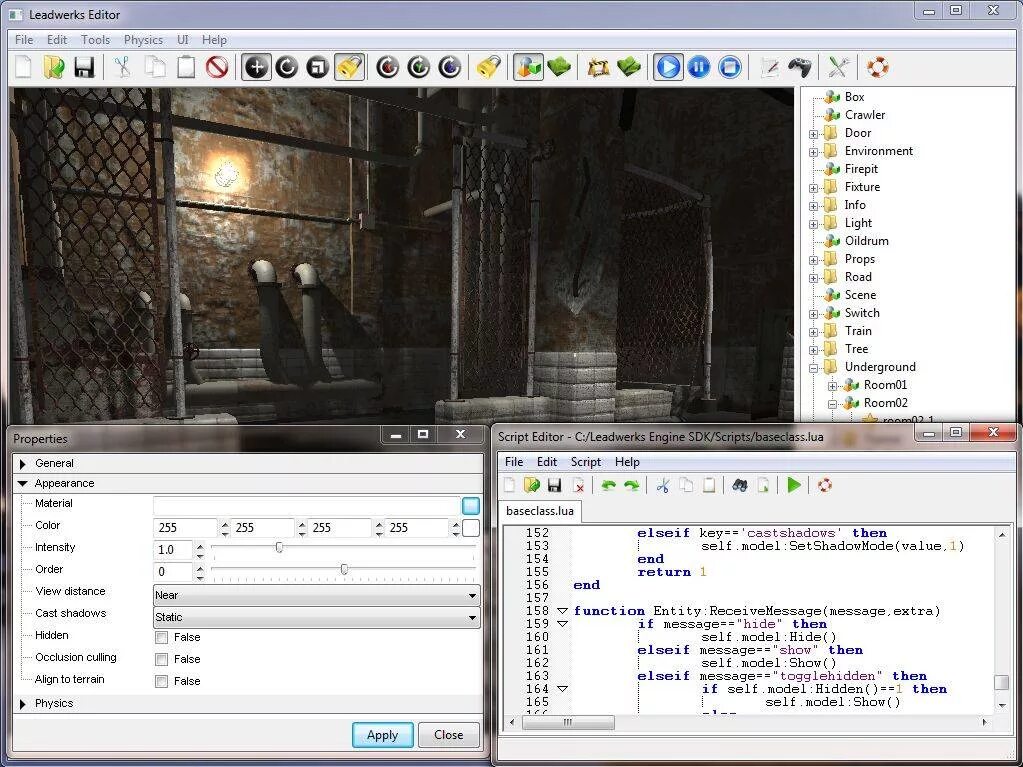Click the Apply button
The image size is (1023, 767).
382,735
